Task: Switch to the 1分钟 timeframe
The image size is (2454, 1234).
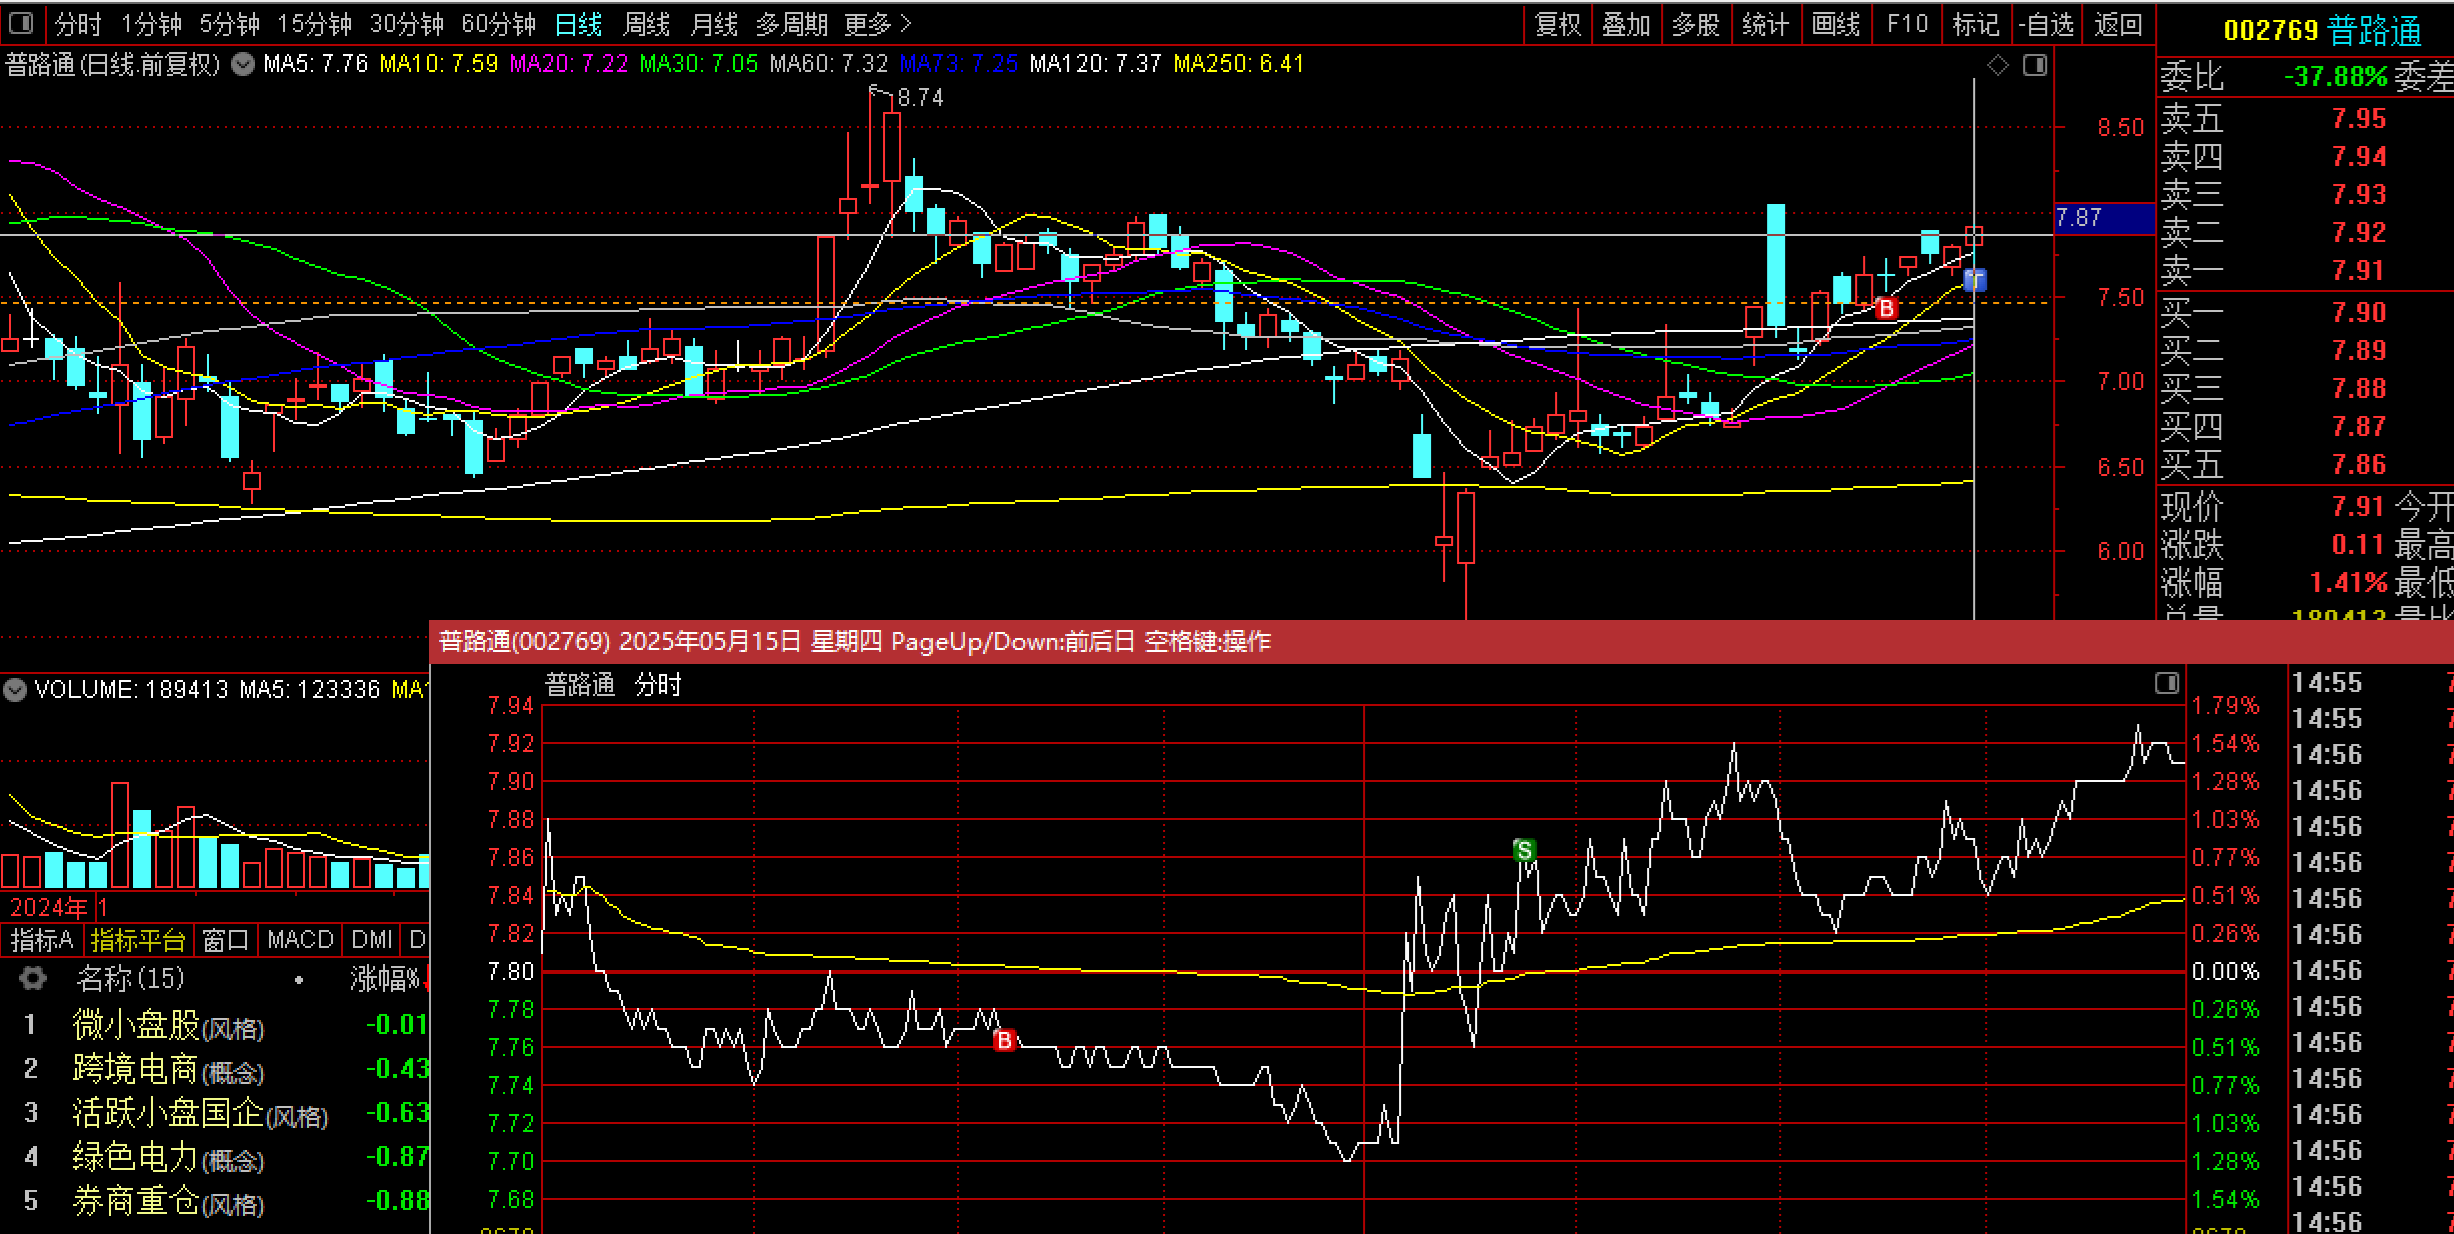Action: 151,24
